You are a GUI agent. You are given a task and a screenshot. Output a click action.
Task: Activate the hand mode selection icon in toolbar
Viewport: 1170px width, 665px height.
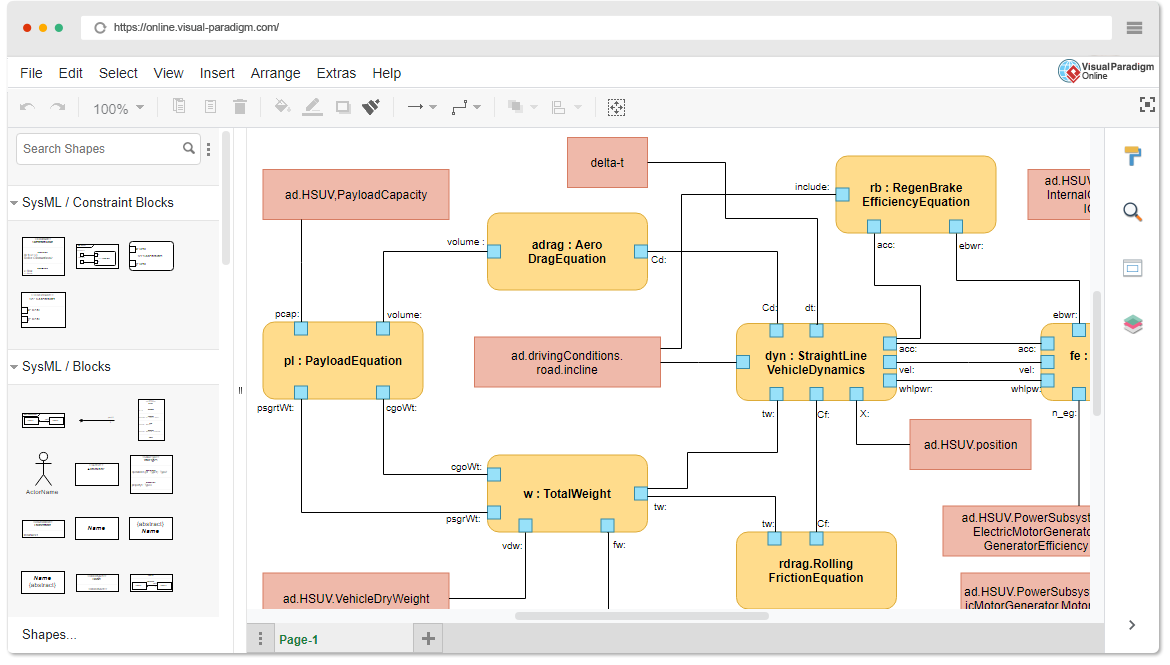pyautogui.click(x=617, y=107)
